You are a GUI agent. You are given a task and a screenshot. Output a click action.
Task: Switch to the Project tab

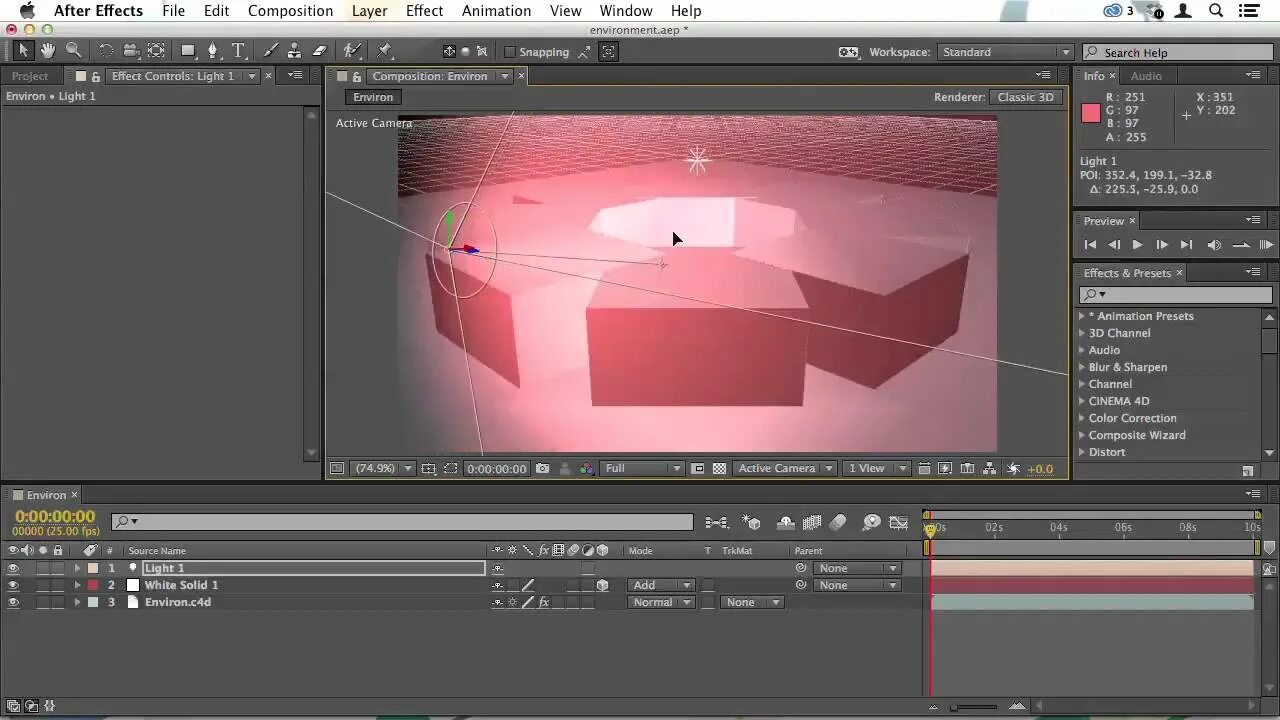[30, 76]
